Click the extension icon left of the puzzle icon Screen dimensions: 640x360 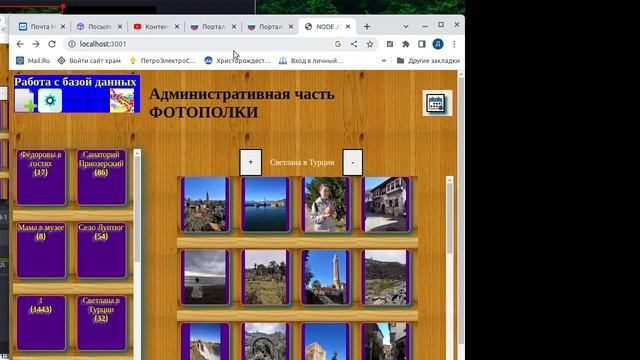[x=390, y=44]
